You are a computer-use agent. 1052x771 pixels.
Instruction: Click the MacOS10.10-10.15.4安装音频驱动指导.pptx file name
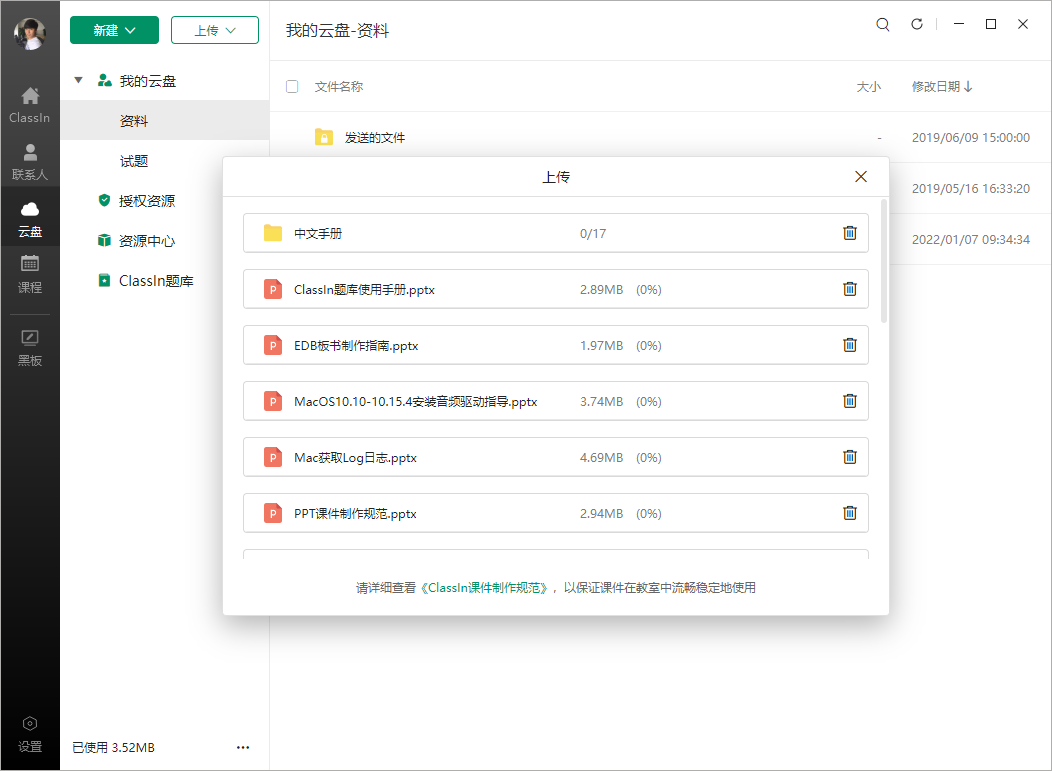tap(415, 401)
